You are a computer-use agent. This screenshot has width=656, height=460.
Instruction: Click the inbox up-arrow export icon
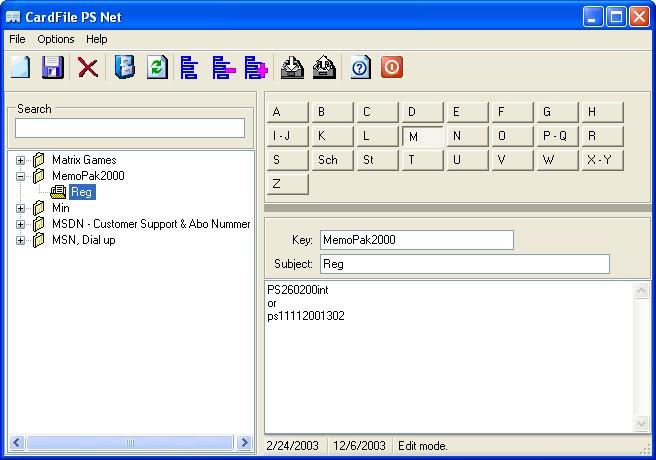324,67
